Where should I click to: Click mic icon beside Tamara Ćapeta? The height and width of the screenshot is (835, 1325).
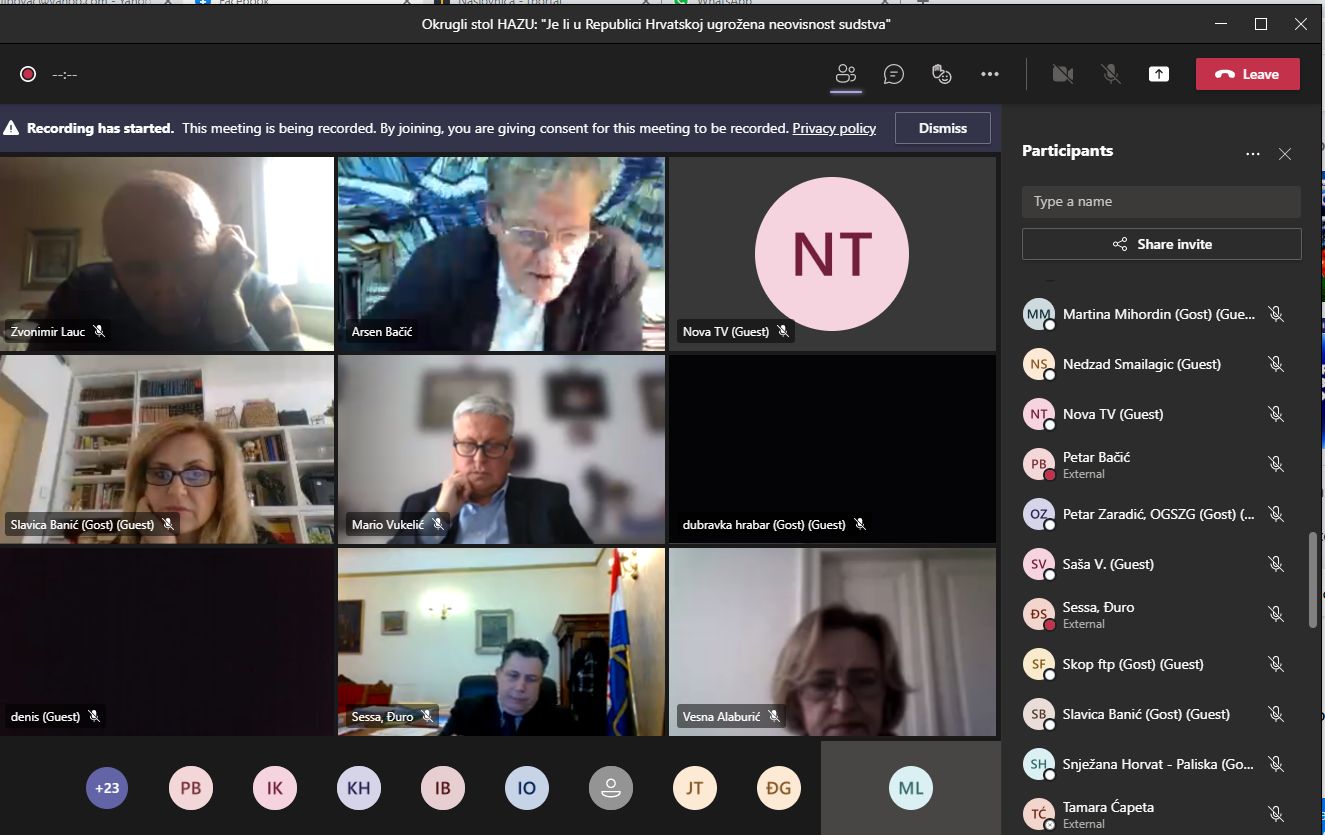tap(1276, 814)
